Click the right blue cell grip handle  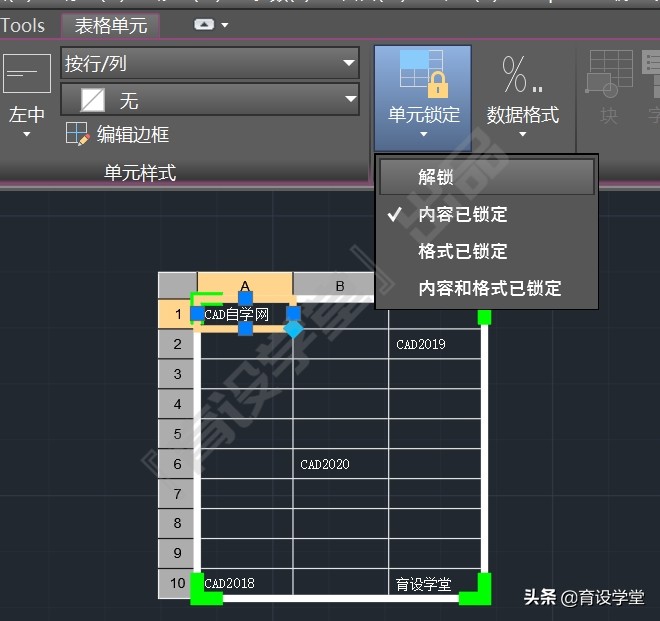293,314
